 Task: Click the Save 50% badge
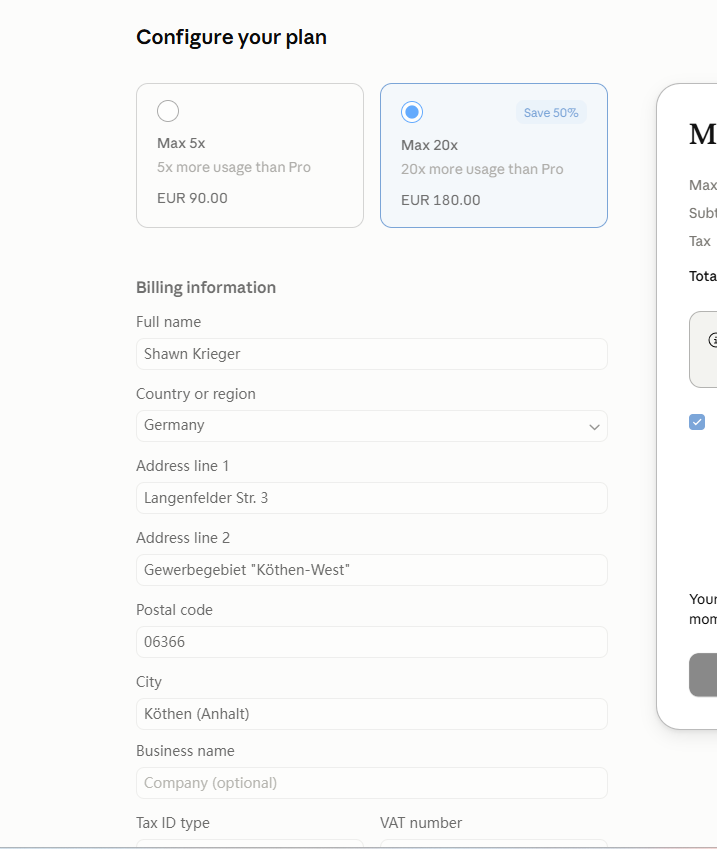coord(551,113)
